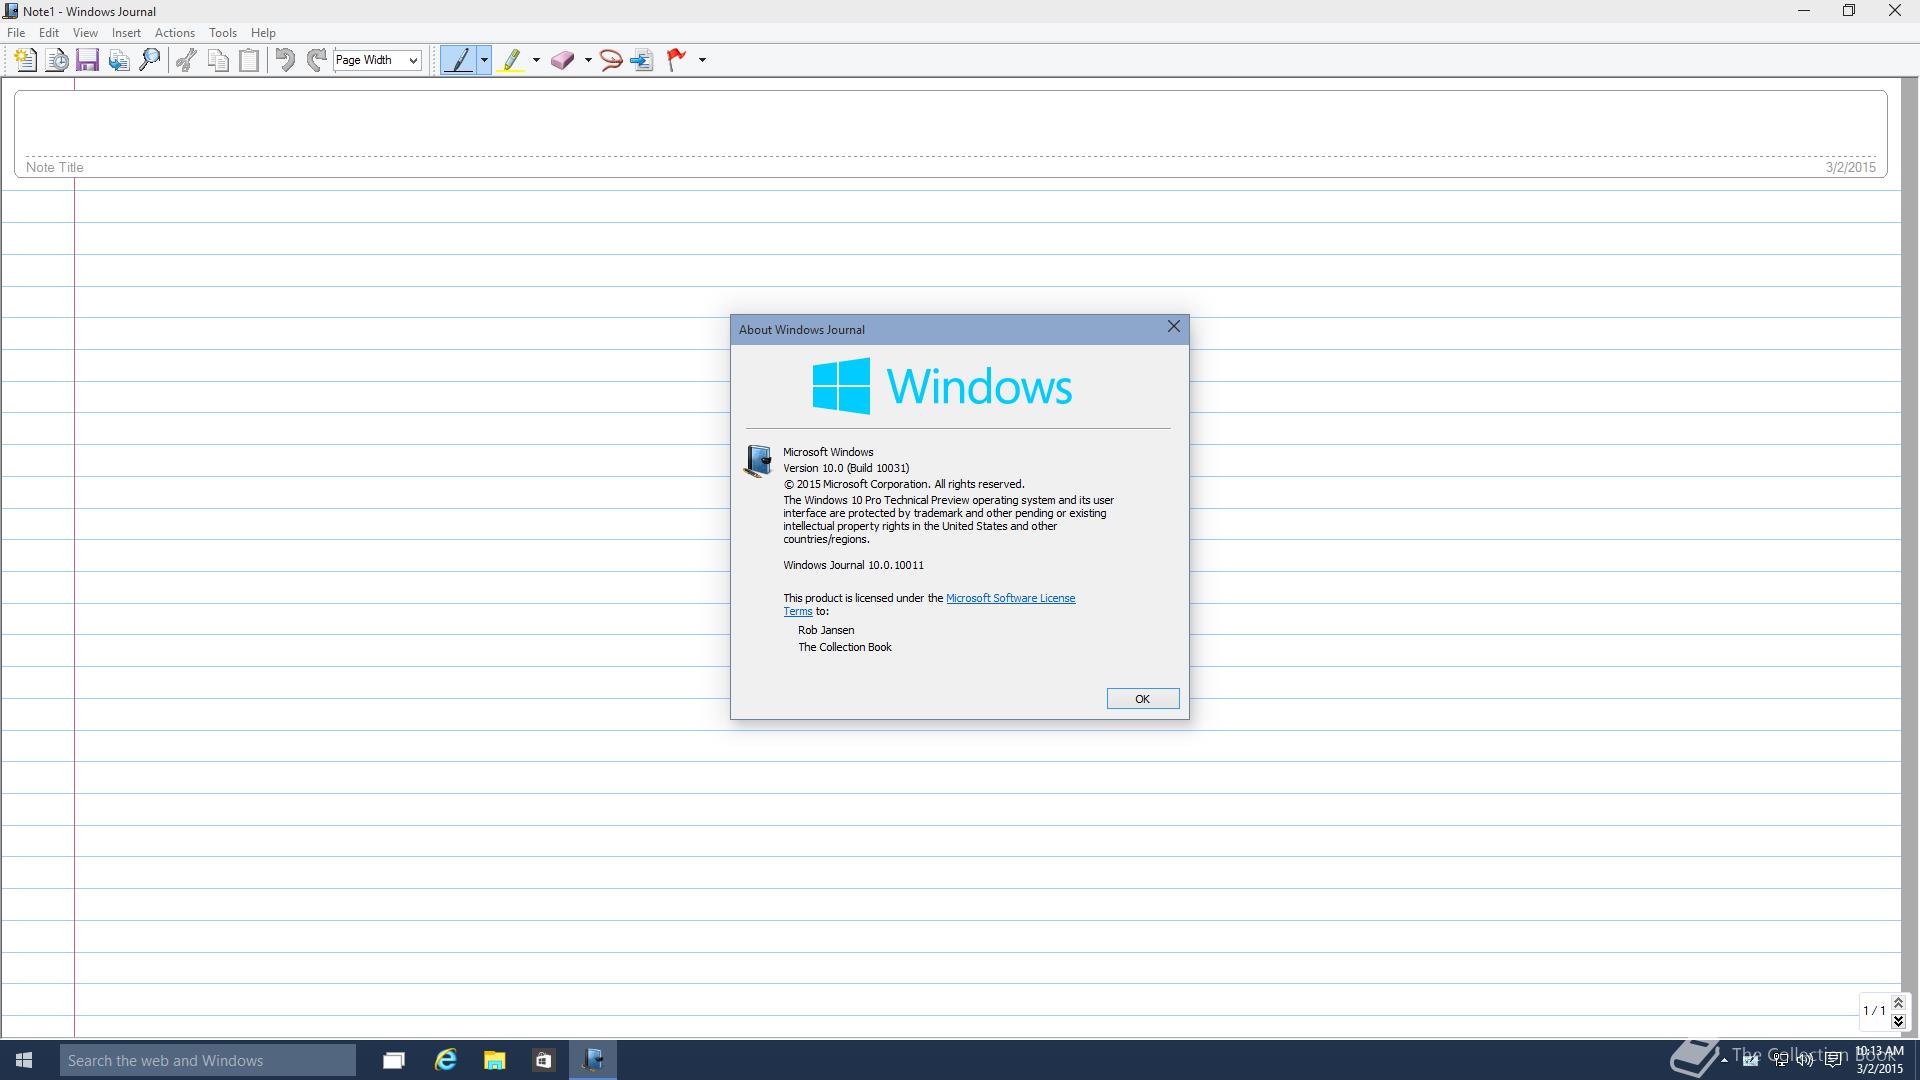Click the "Rob Jansen" licensee name

coord(826,630)
